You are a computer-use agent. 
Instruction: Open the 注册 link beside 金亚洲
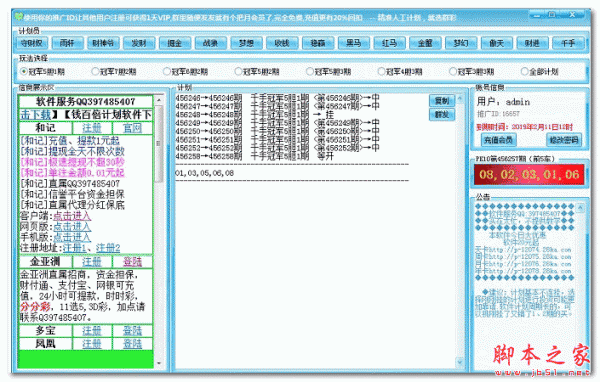92,262
